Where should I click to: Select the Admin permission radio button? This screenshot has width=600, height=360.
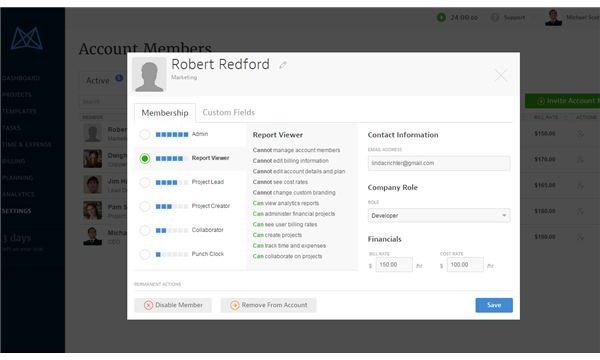[x=145, y=134]
